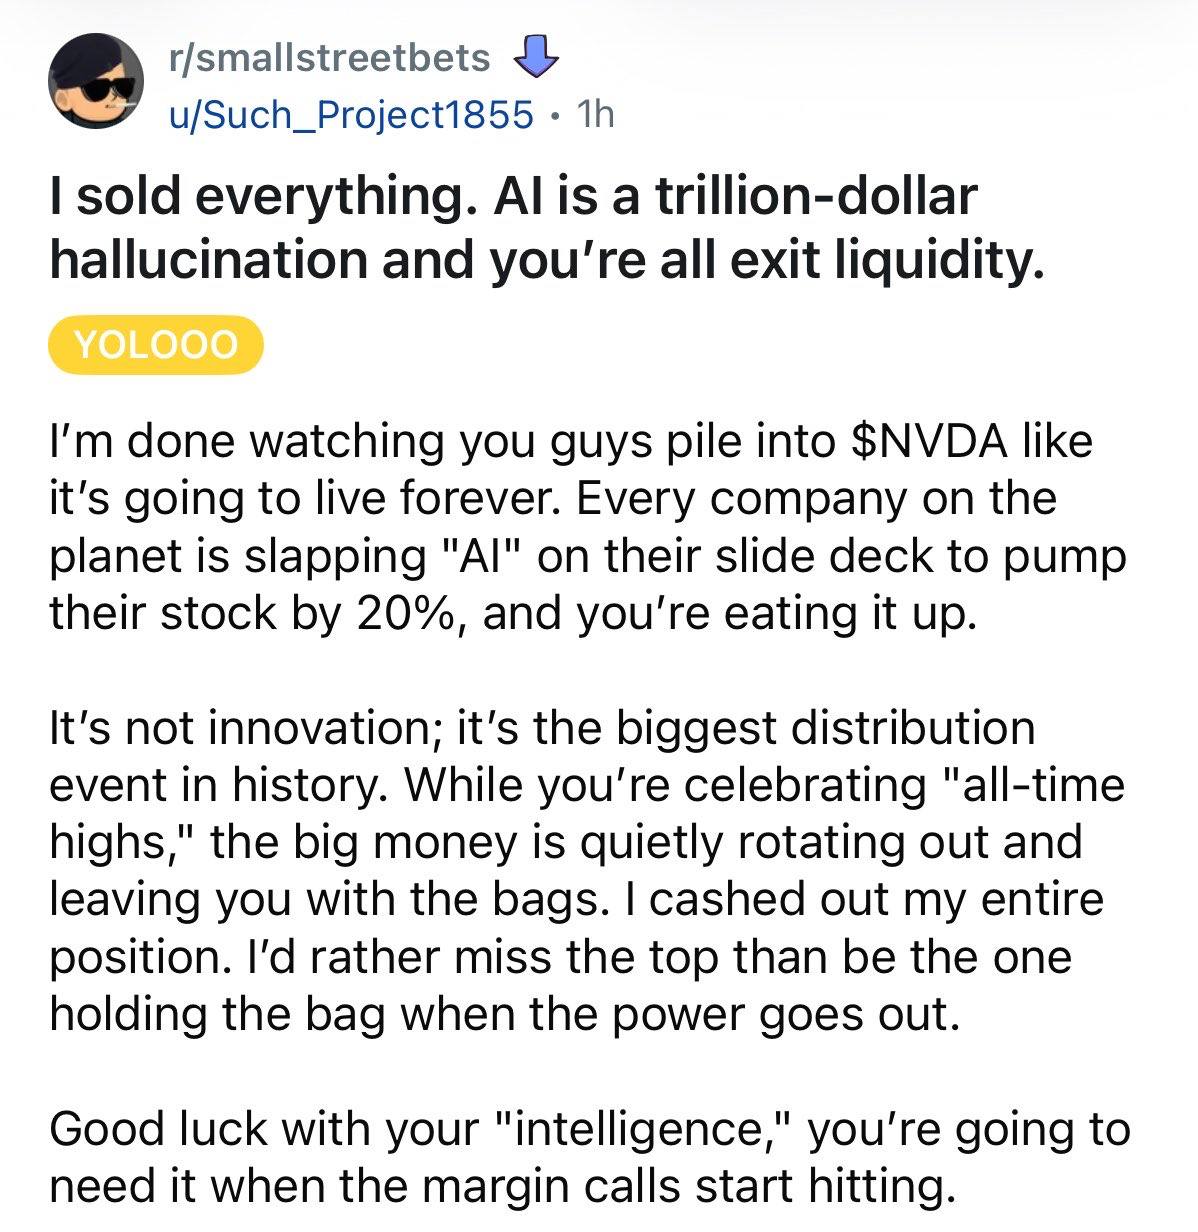Click the quoted word "intelligence,"
Viewport: 1198px width, 1232px height.
(646, 1130)
